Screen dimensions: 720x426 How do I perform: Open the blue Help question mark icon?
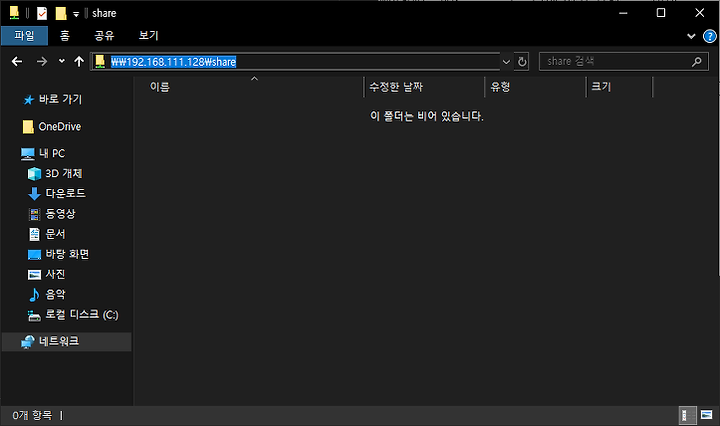click(x=709, y=36)
